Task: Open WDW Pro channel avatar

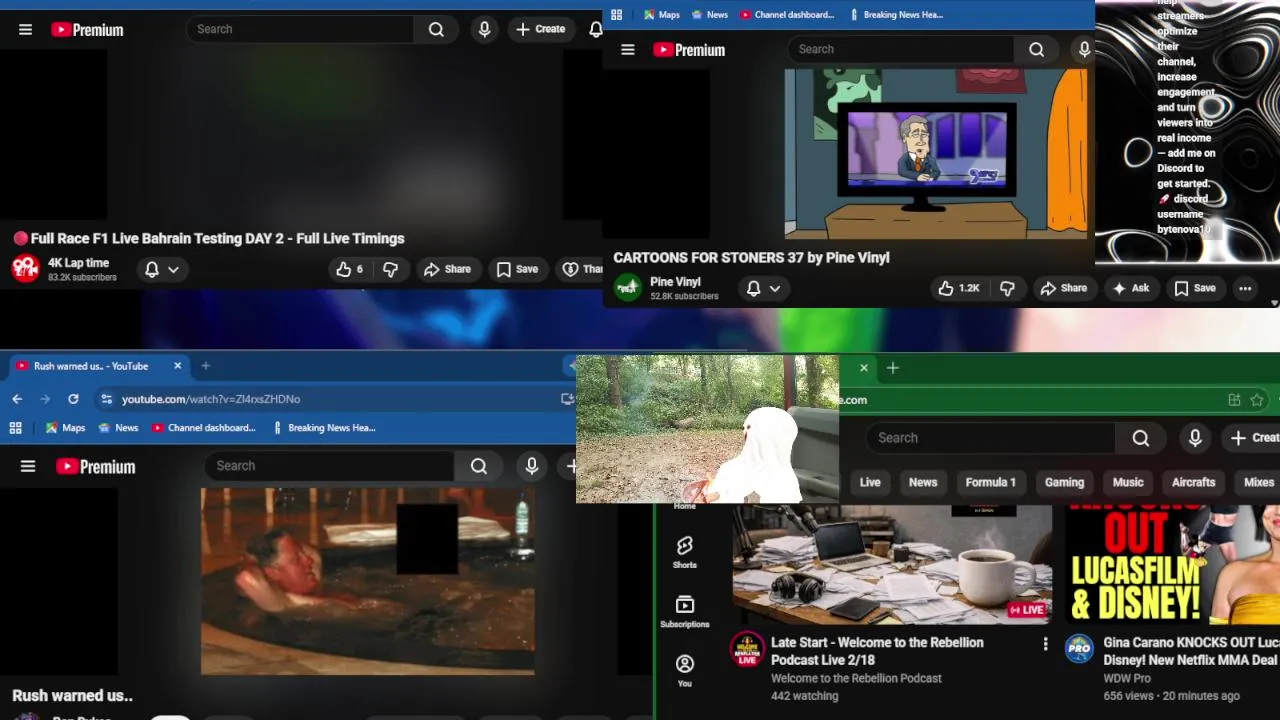Action: pyautogui.click(x=1079, y=648)
